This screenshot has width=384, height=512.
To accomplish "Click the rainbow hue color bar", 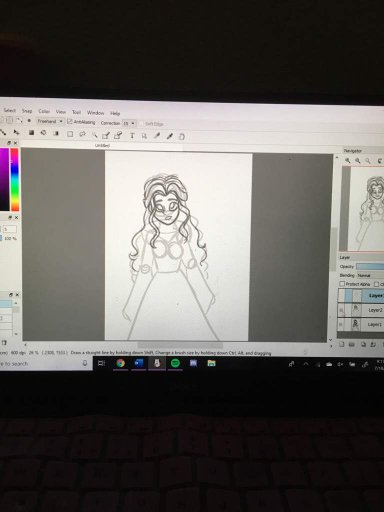I will click(15, 180).
